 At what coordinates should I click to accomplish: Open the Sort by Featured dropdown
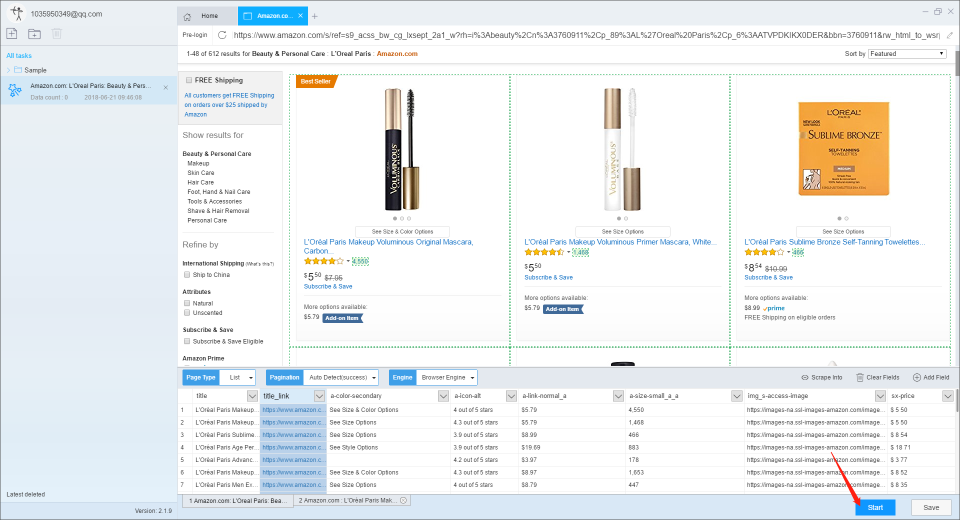(907, 54)
